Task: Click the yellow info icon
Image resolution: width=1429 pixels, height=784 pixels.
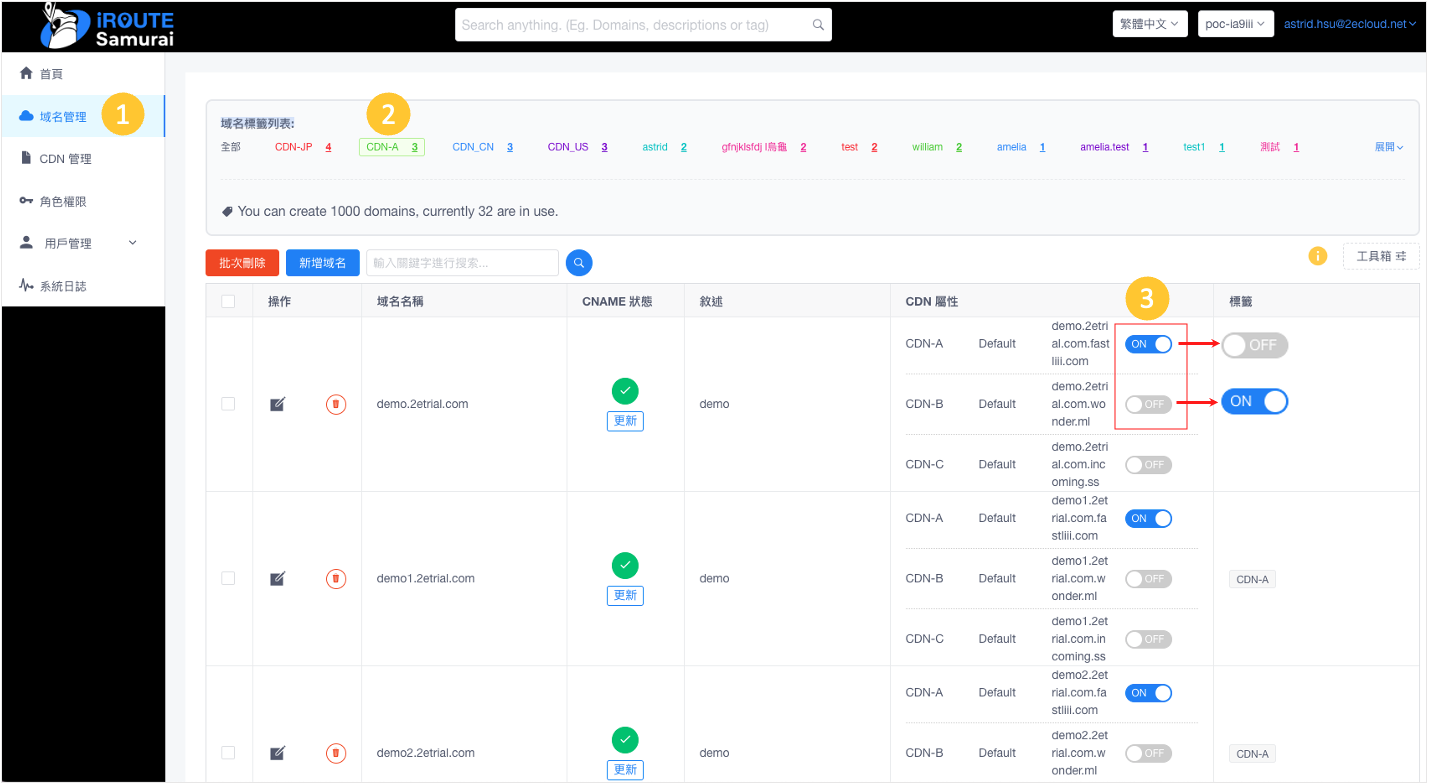Action: [1318, 256]
